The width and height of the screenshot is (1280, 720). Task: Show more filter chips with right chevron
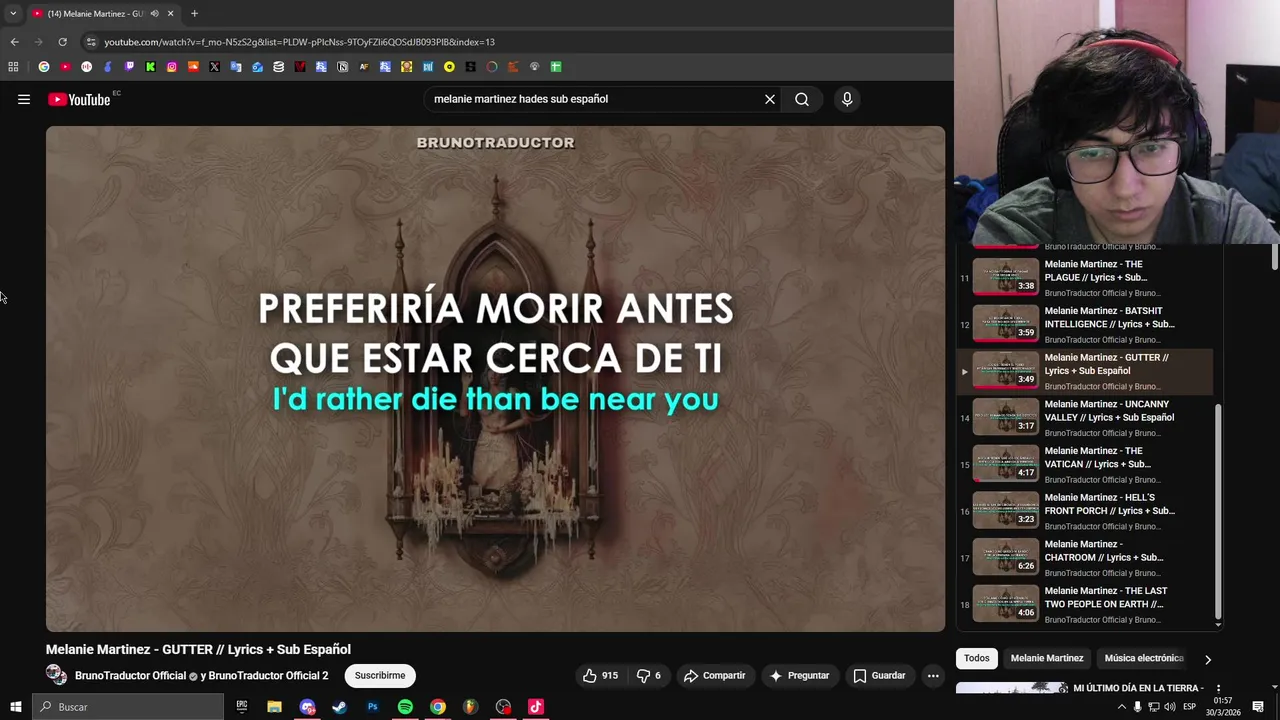point(1207,659)
